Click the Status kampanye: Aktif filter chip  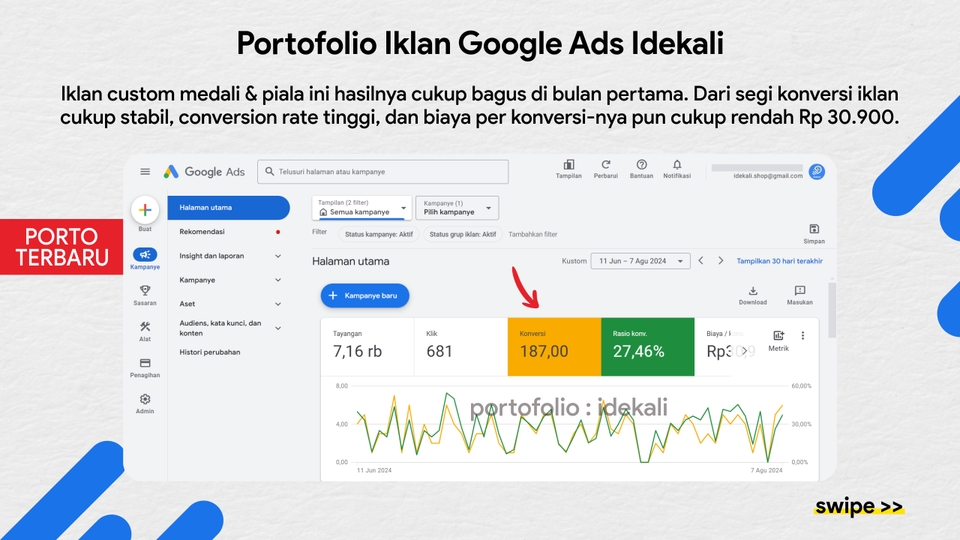click(379, 234)
